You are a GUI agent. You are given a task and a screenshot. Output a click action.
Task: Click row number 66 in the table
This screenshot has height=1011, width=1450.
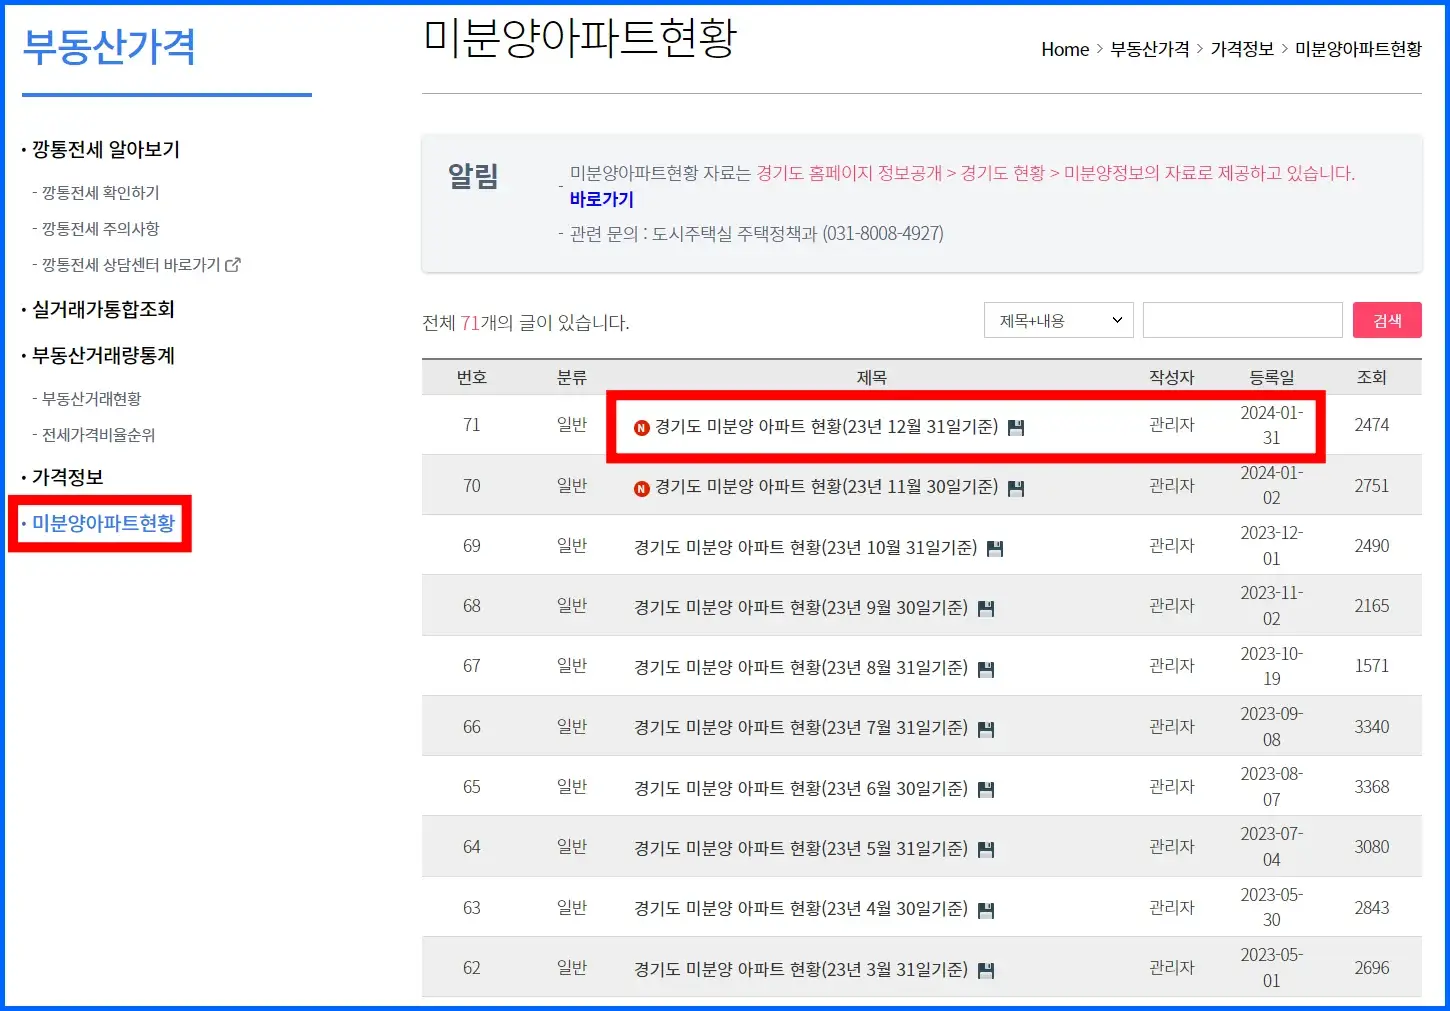472,727
